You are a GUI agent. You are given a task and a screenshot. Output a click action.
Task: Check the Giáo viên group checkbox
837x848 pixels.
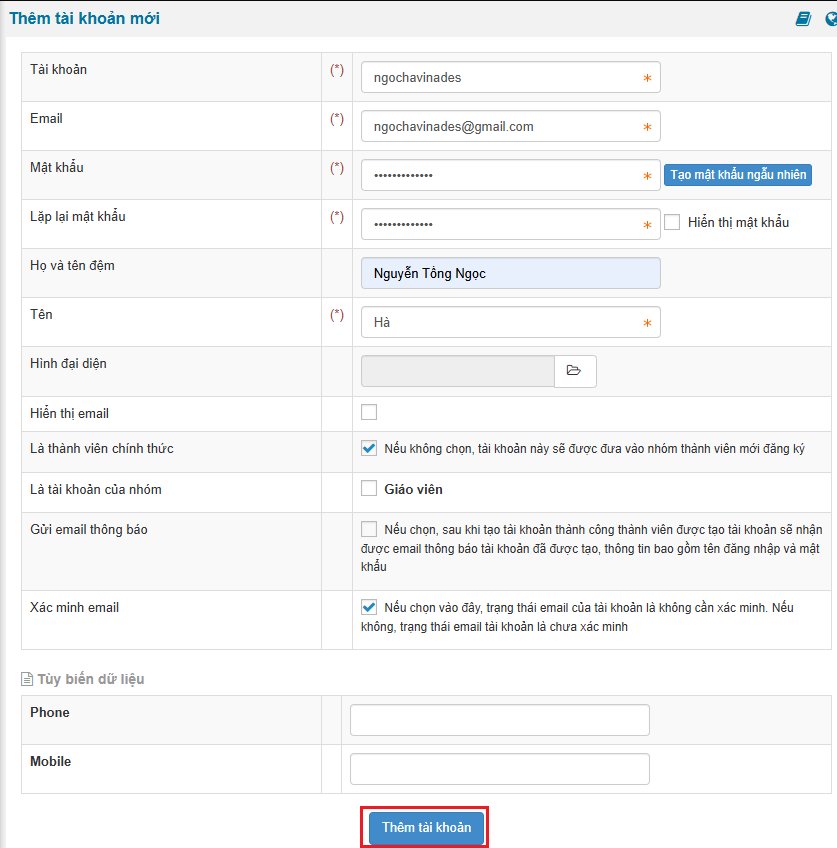[x=369, y=489]
